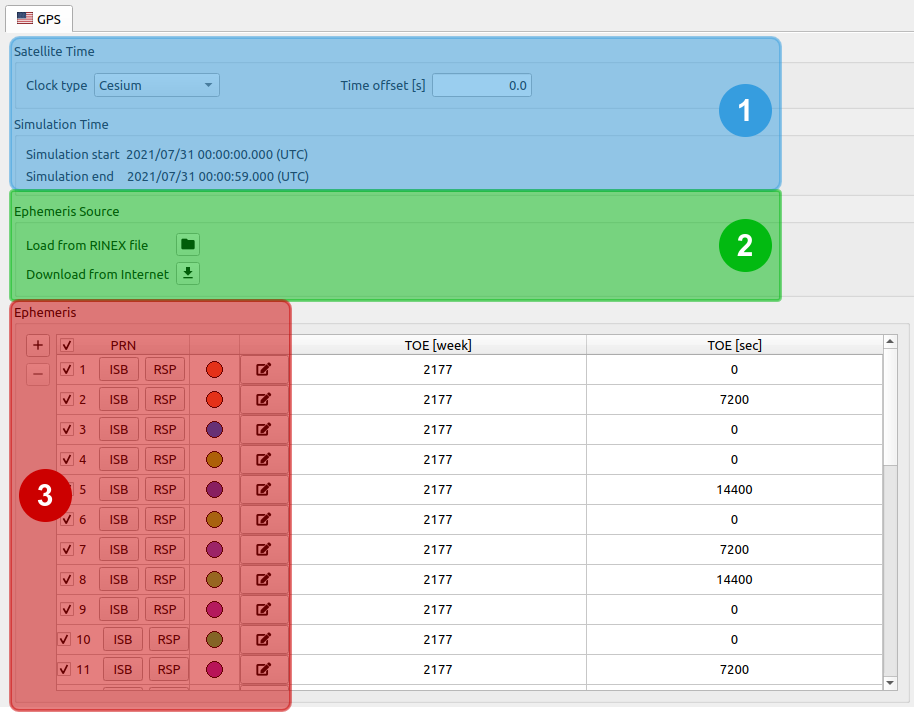Edit ephemeris for PRN 1

264,370
